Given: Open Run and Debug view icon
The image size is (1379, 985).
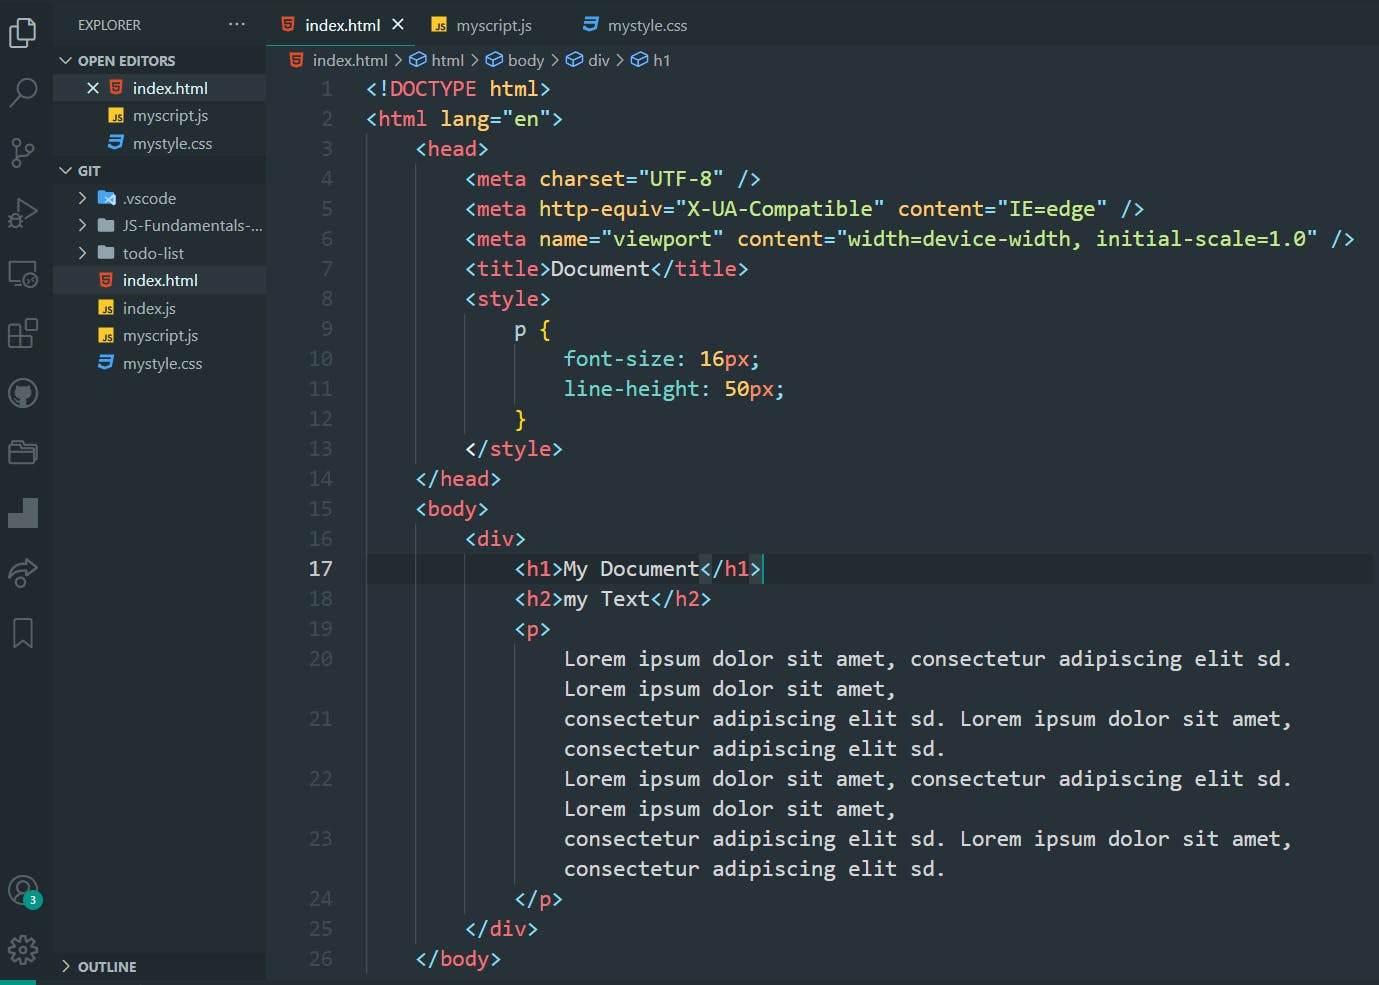Looking at the screenshot, I should [x=23, y=213].
